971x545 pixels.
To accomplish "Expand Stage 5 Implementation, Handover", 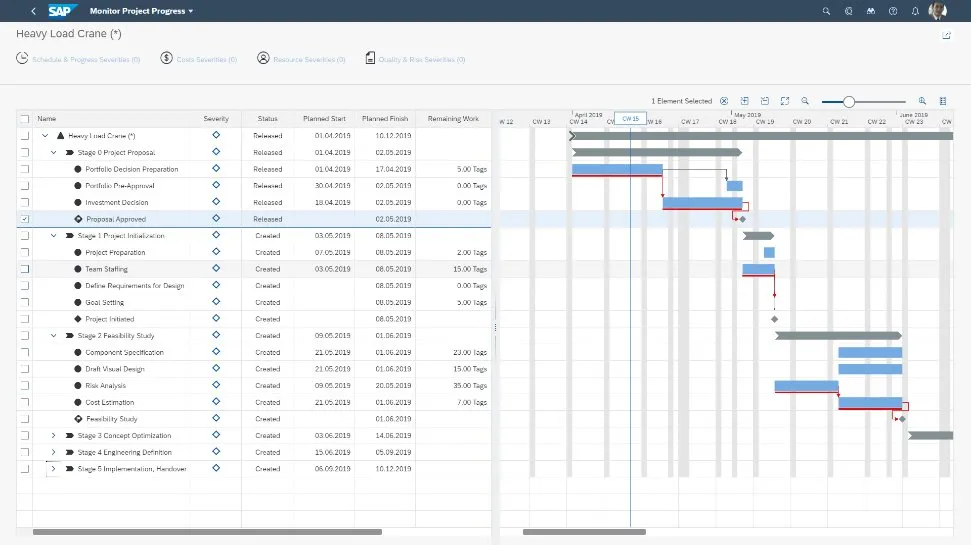I will (53, 469).
